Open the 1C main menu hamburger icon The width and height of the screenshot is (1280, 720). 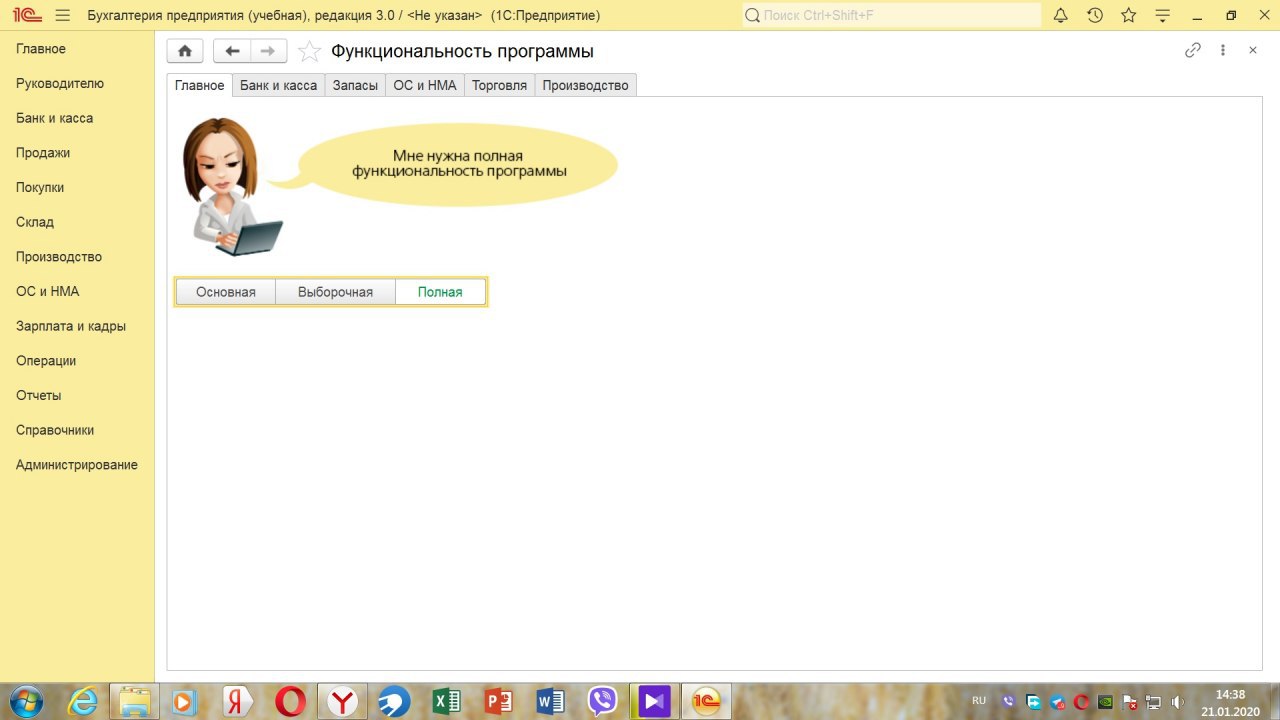click(x=63, y=15)
